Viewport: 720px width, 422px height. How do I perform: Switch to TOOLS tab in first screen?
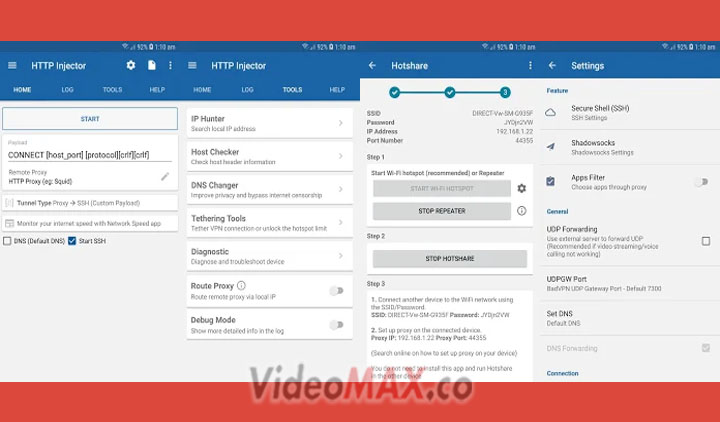[112, 90]
